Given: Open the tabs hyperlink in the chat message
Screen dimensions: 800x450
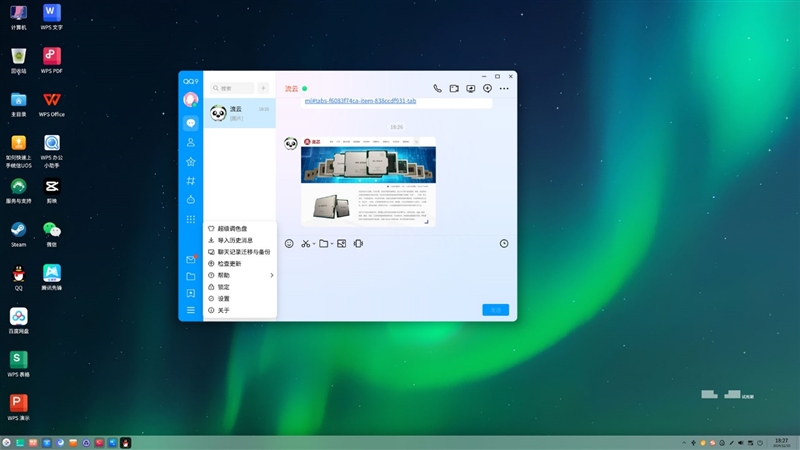Looking at the screenshot, I should coord(360,101).
